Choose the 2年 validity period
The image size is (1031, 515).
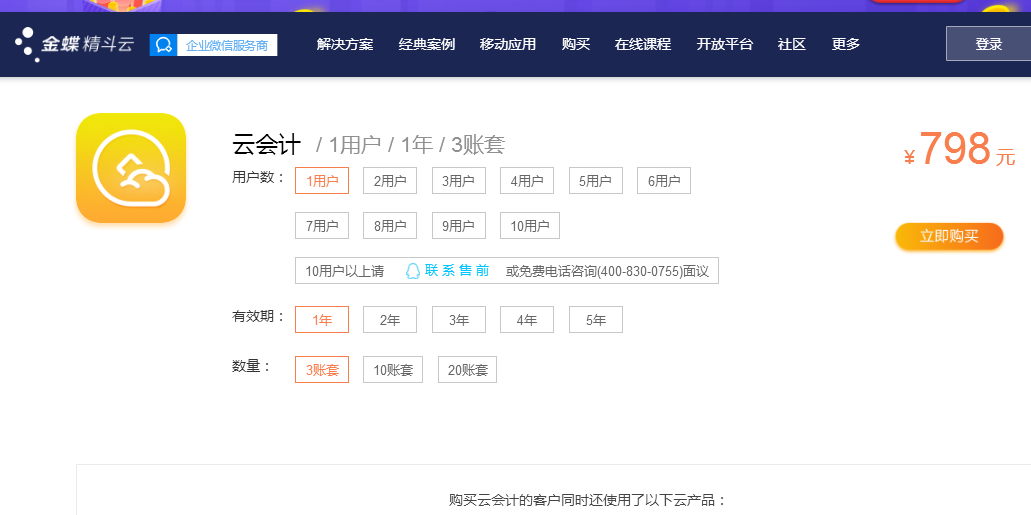(x=391, y=320)
